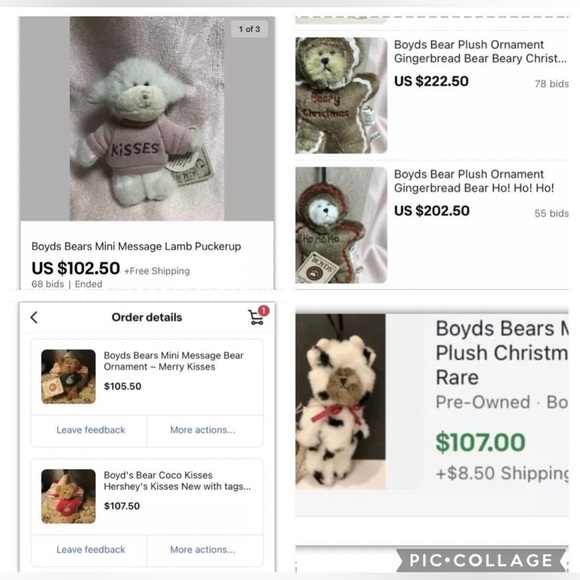The image size is (580, 580).
Task: Open the spotted cow-suit bear image
Action: click(340, 402)
